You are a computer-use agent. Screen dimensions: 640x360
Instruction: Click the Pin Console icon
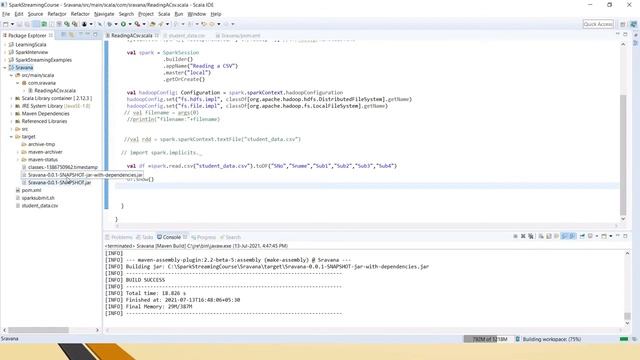[582, 236]
